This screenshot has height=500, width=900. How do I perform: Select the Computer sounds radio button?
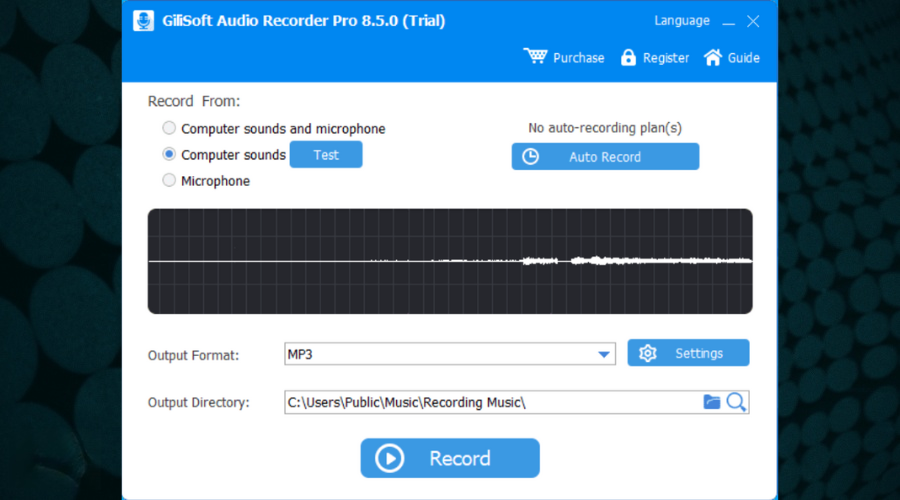tap(169, 154)
